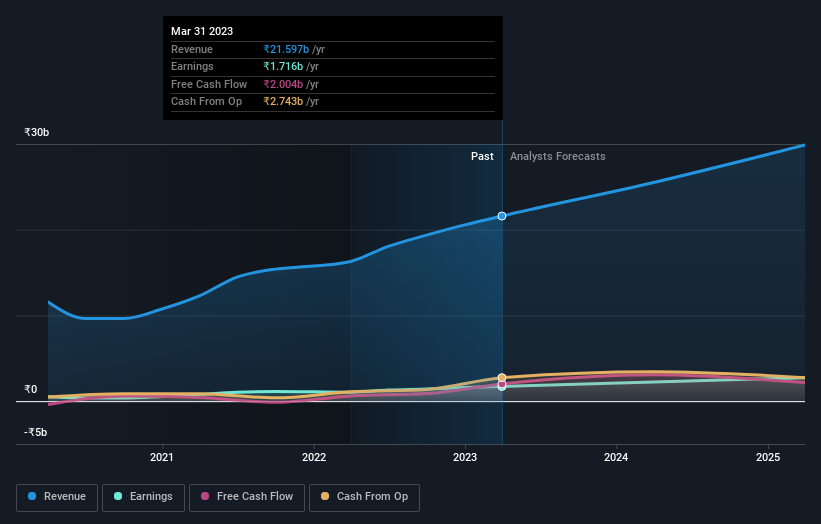
Task: Toggle the Revenue legend button
Action: coord(57,497)
